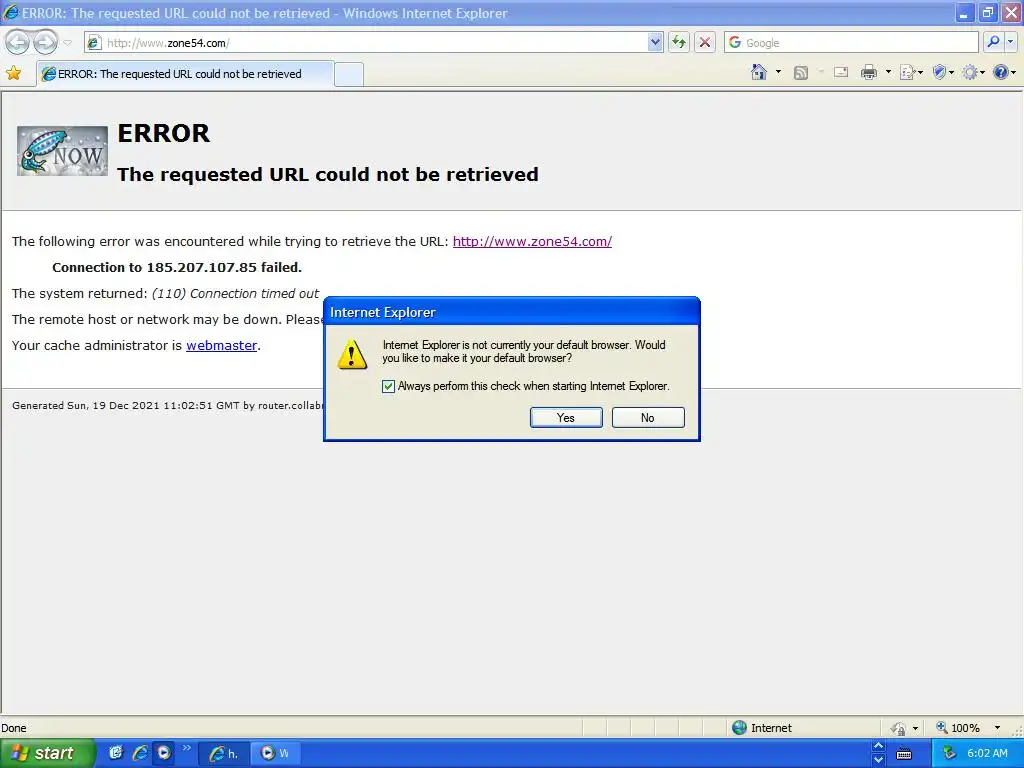Image resolution: width=1024 pixels, height=768 pixels.
Task: Click the 'Connection to 185.207.107.85 failed.' text
Action: (177, 267)
